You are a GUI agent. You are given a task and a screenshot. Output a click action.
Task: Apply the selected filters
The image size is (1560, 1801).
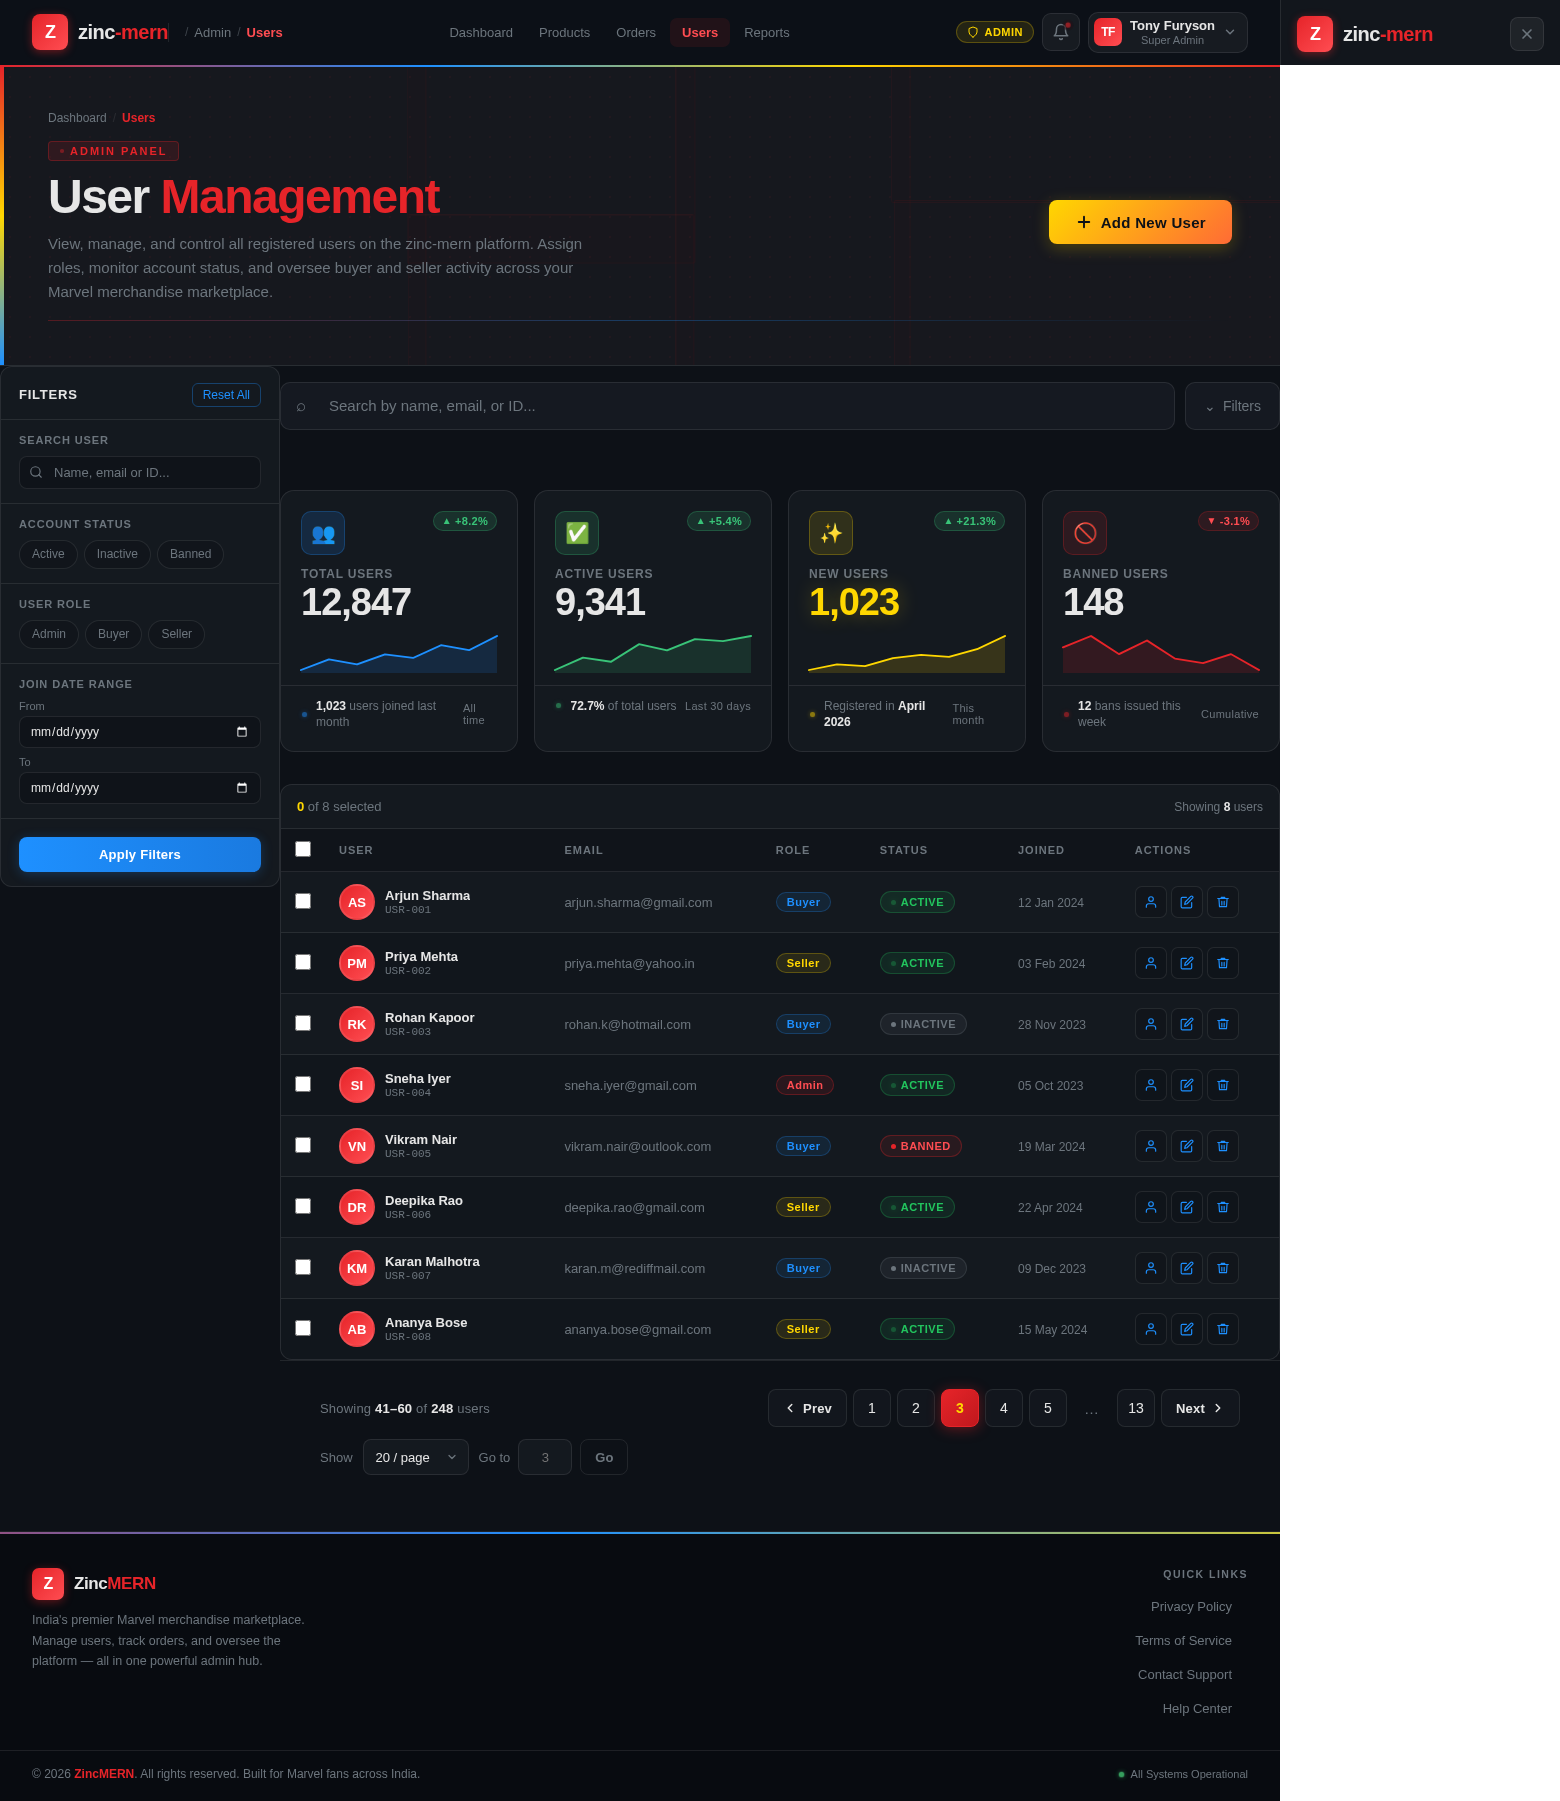(x=140, y=854)
